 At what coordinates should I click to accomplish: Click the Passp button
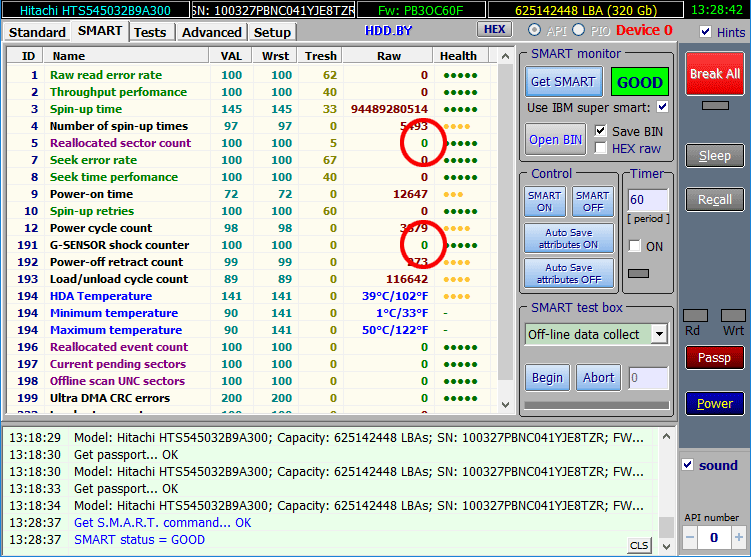click(x=715, y=358)
